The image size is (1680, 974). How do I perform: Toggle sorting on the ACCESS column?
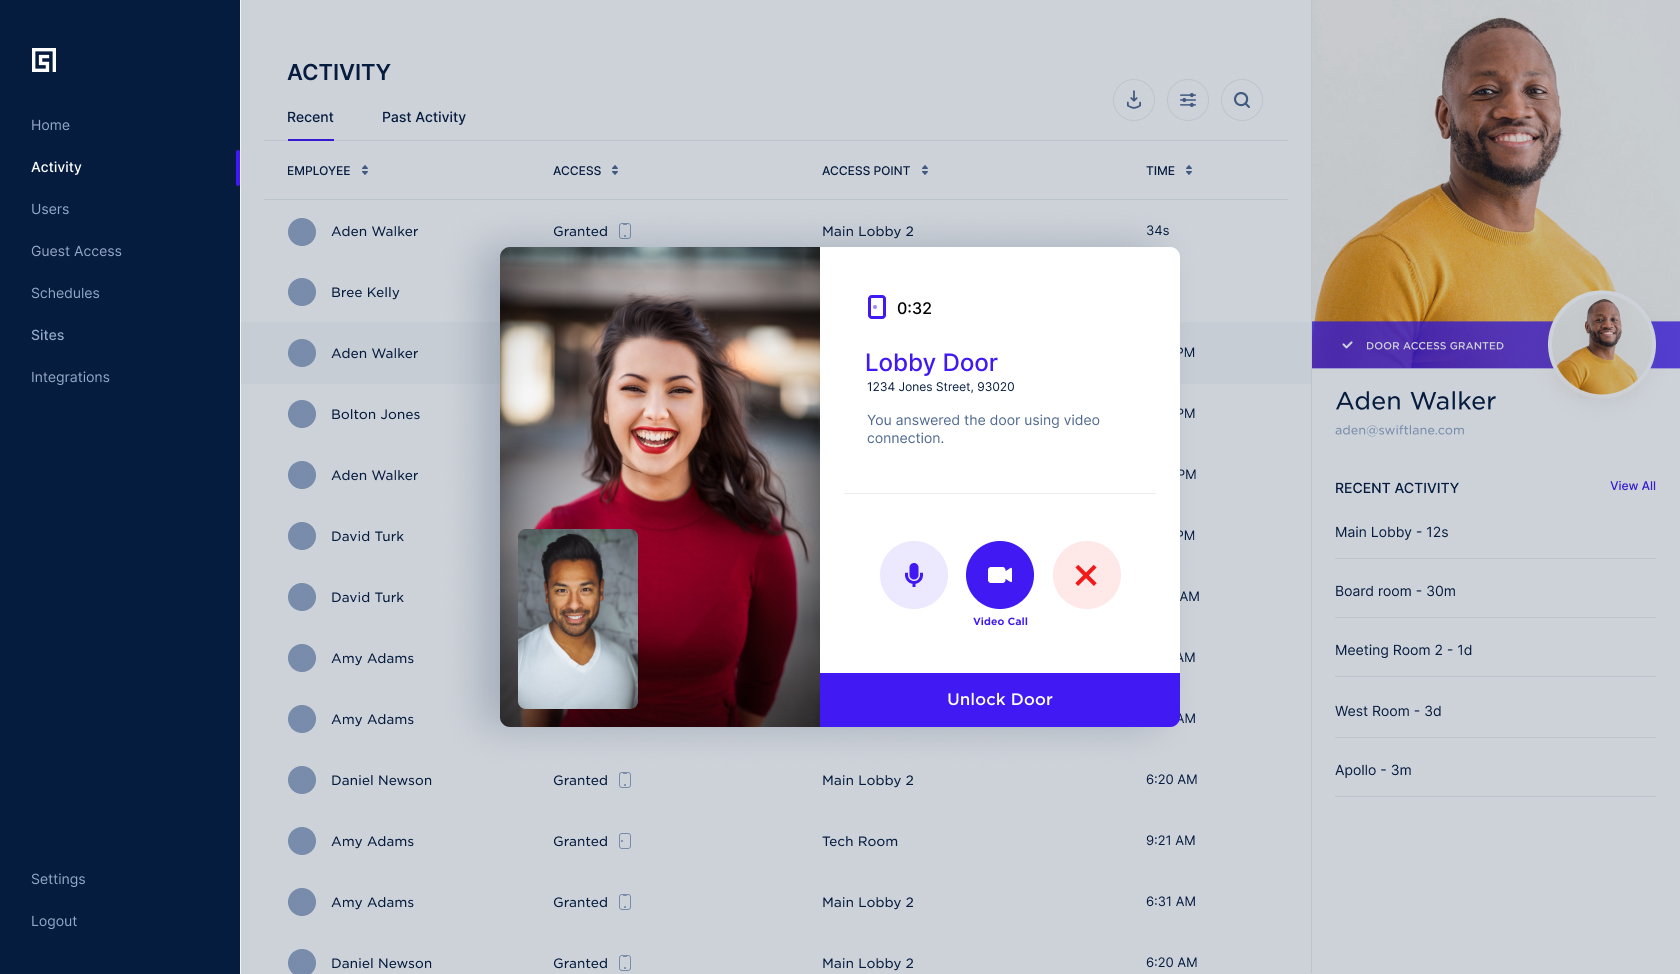point(614,170)
